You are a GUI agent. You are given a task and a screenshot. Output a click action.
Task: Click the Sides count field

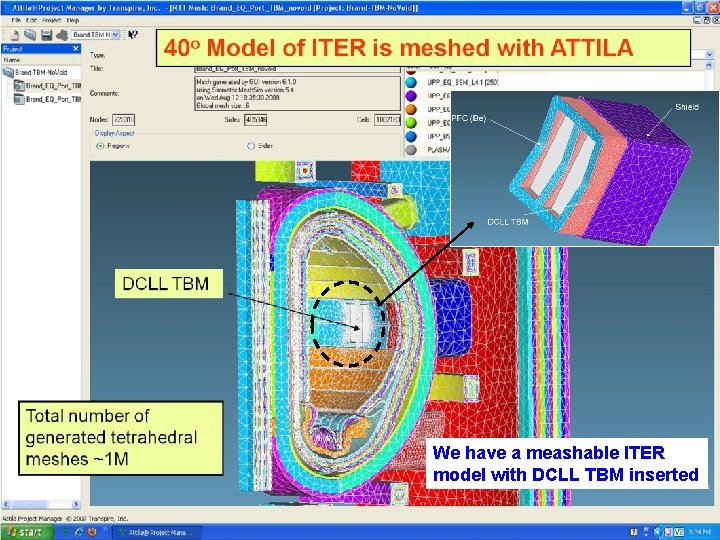pos(255,120)
